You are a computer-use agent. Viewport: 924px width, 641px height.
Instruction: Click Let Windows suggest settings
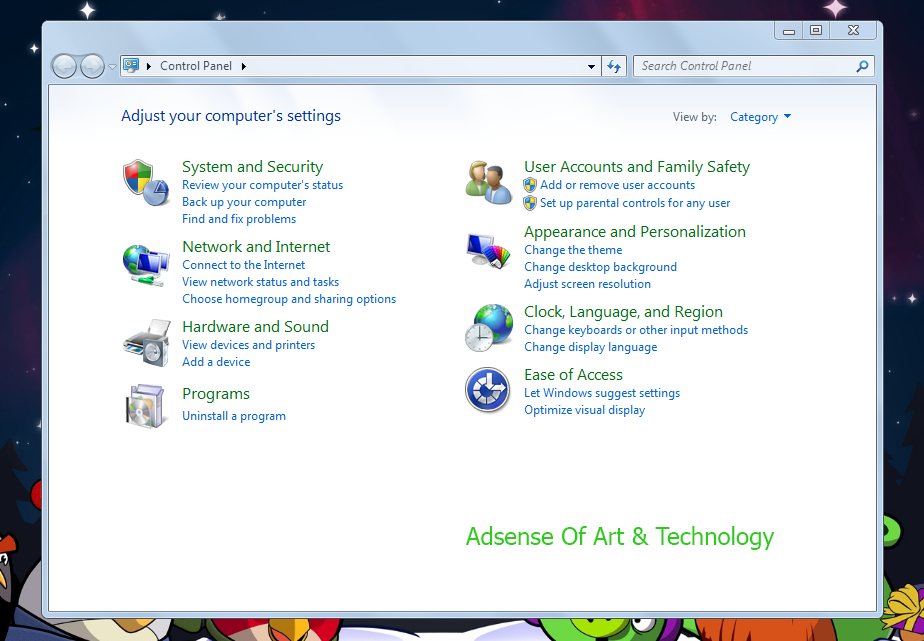click(602, 393)
